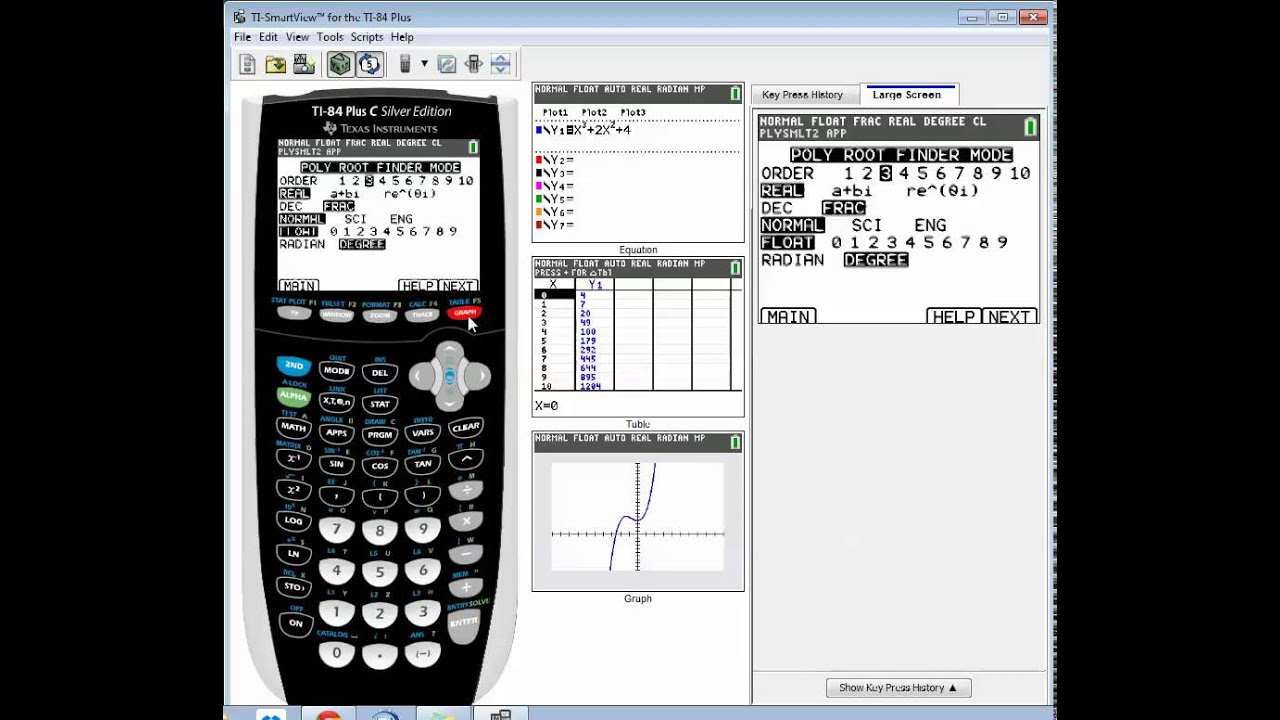Click the ENTER key
Screen dimensions: 1280x720
pyautogui.click(x=464, y=621)
